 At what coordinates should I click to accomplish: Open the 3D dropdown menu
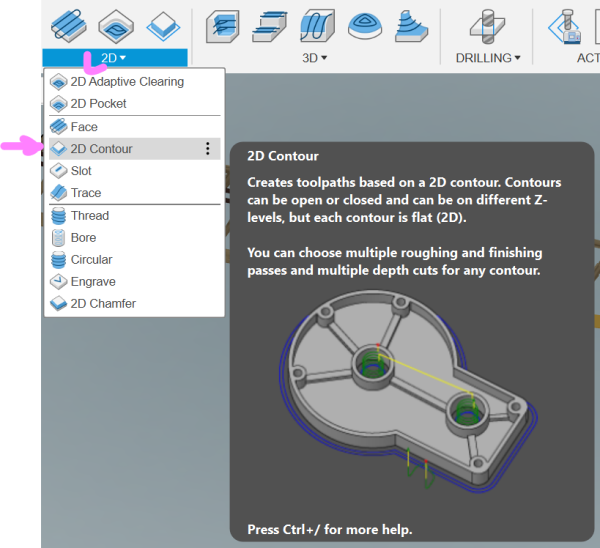(315, 58)
